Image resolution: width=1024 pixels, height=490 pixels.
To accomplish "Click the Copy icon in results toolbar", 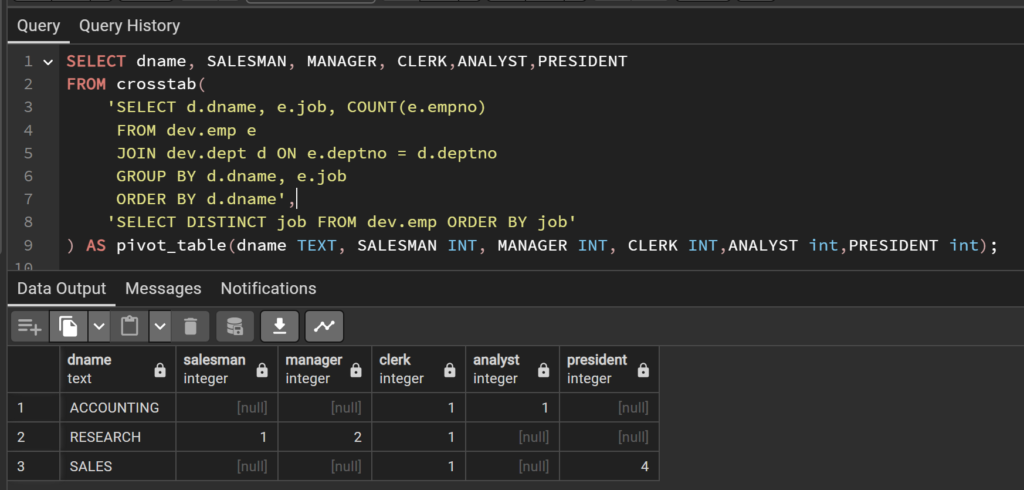I will [x=68, y=326].
